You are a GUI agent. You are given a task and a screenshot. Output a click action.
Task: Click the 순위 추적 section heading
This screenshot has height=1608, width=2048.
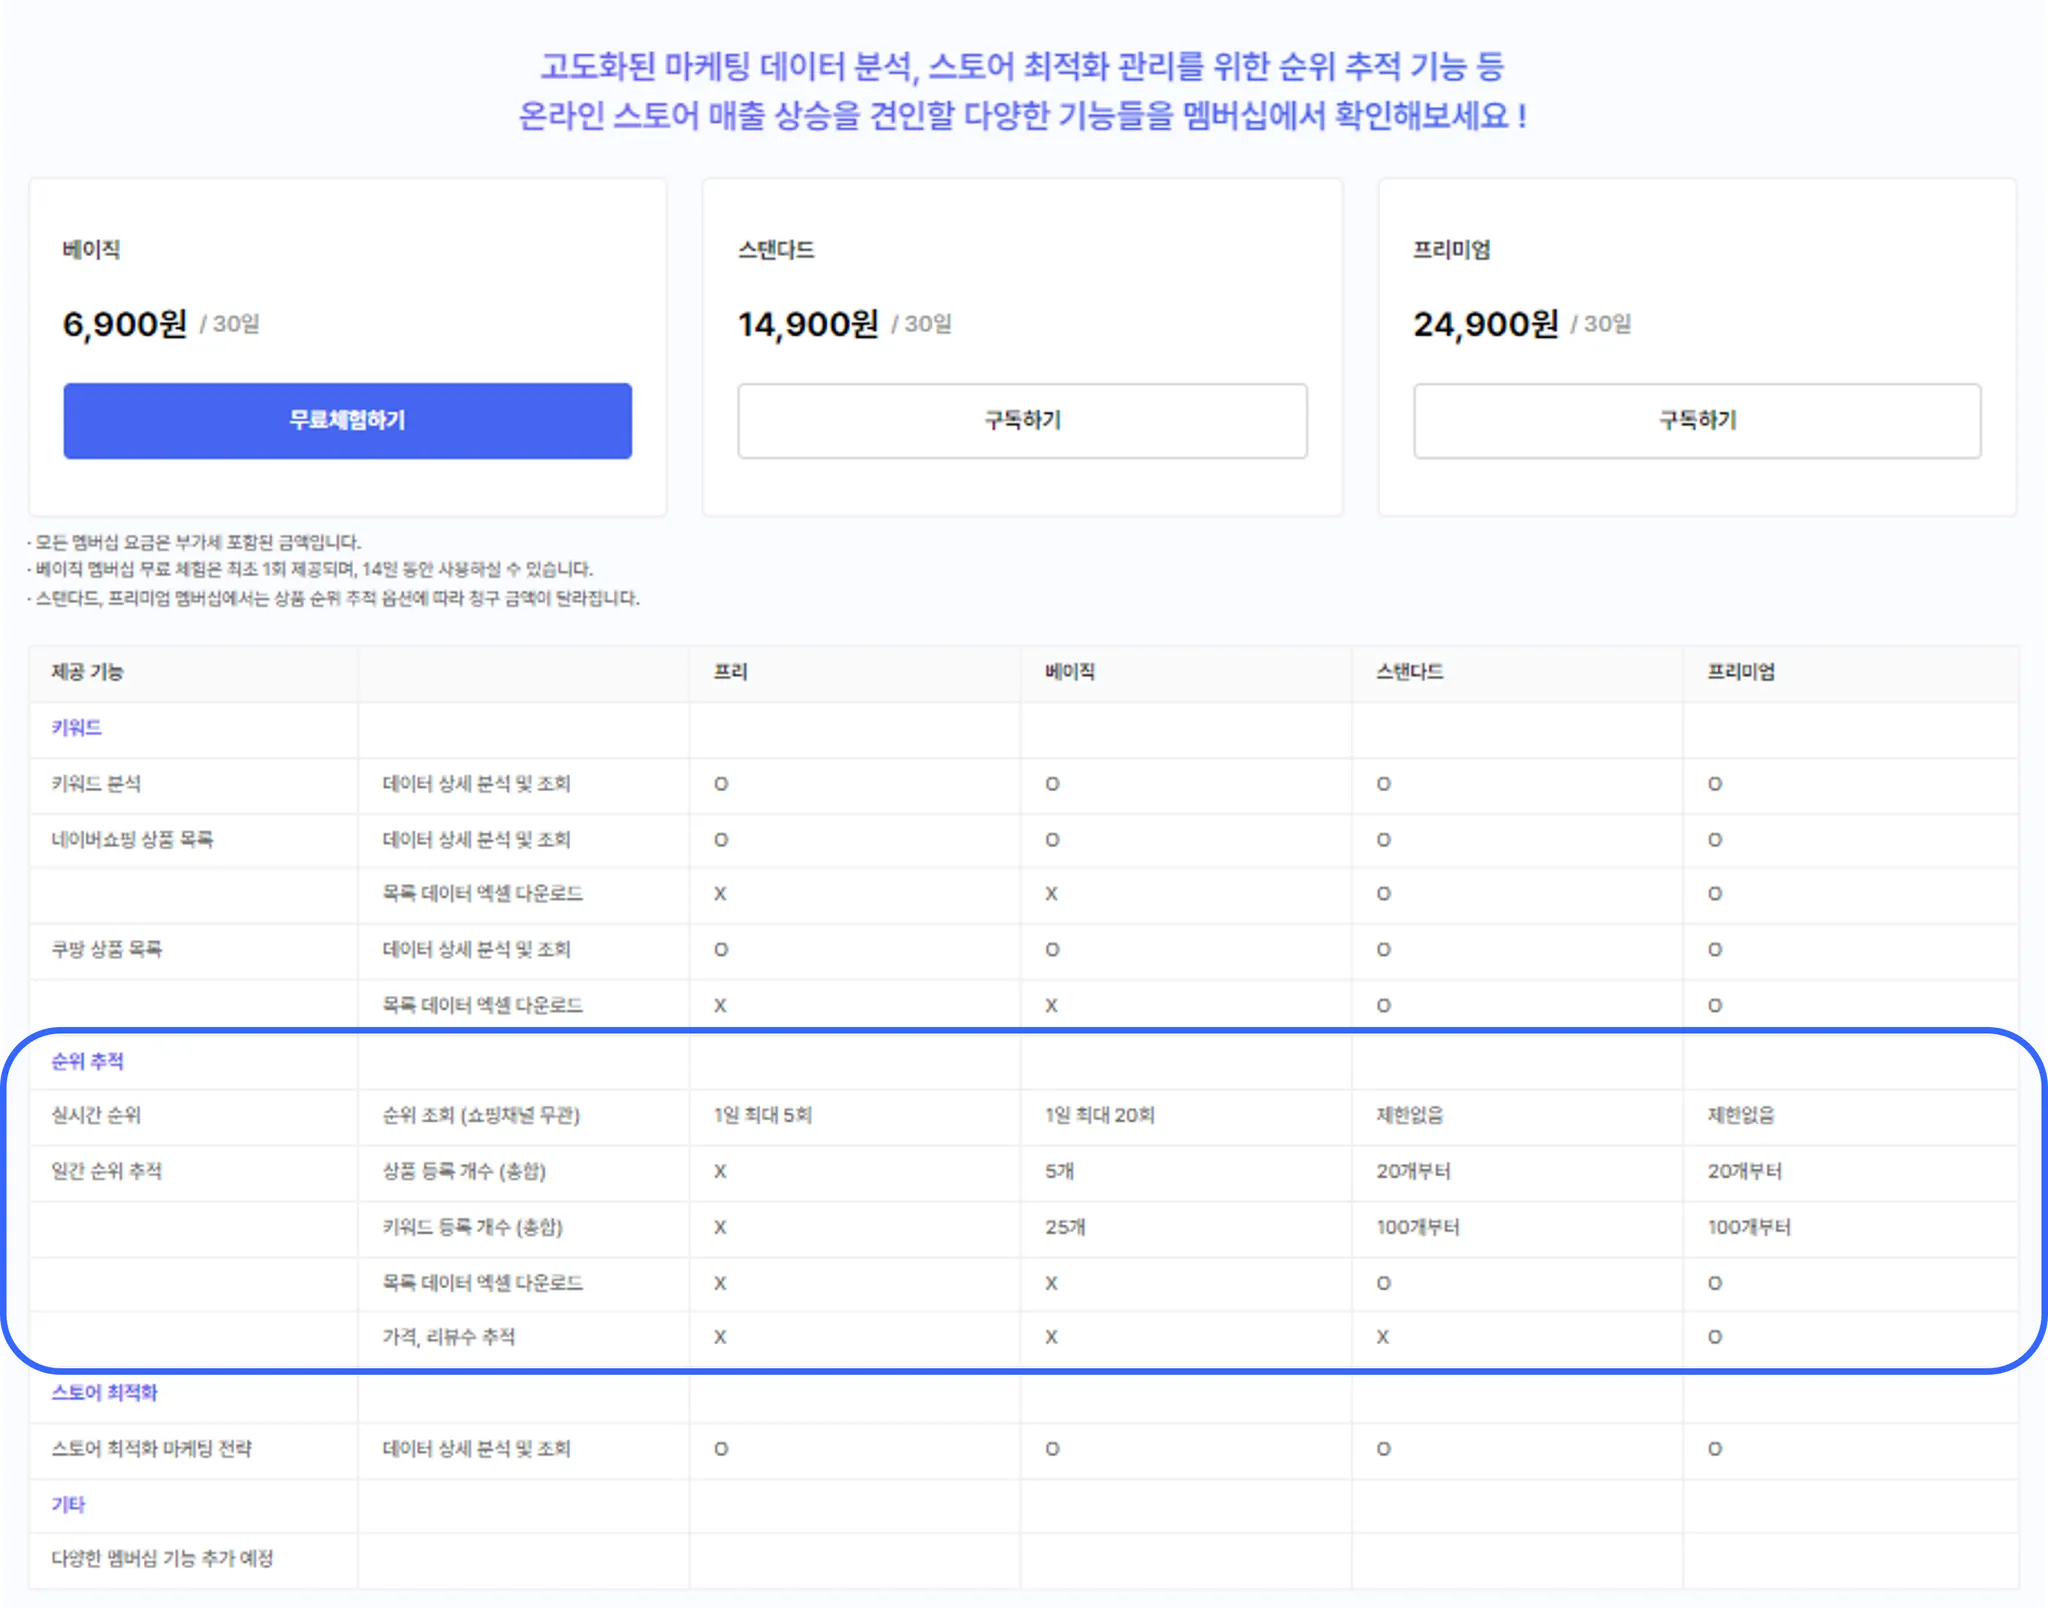[x=88, y=1061]
